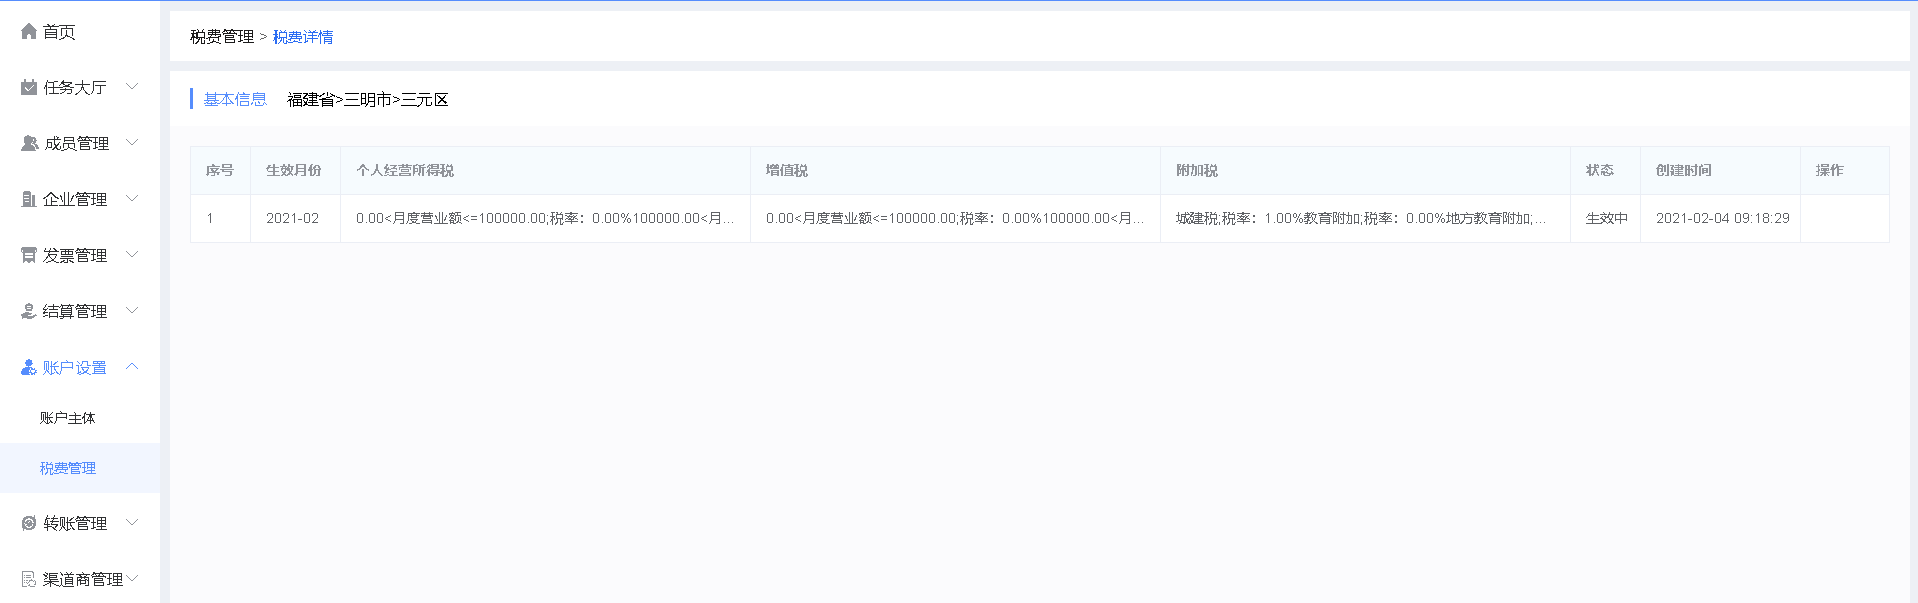Go back to 税费管理 breadcrumb
The height and width of the screenshot is (603, 1918).
[222, 37]
